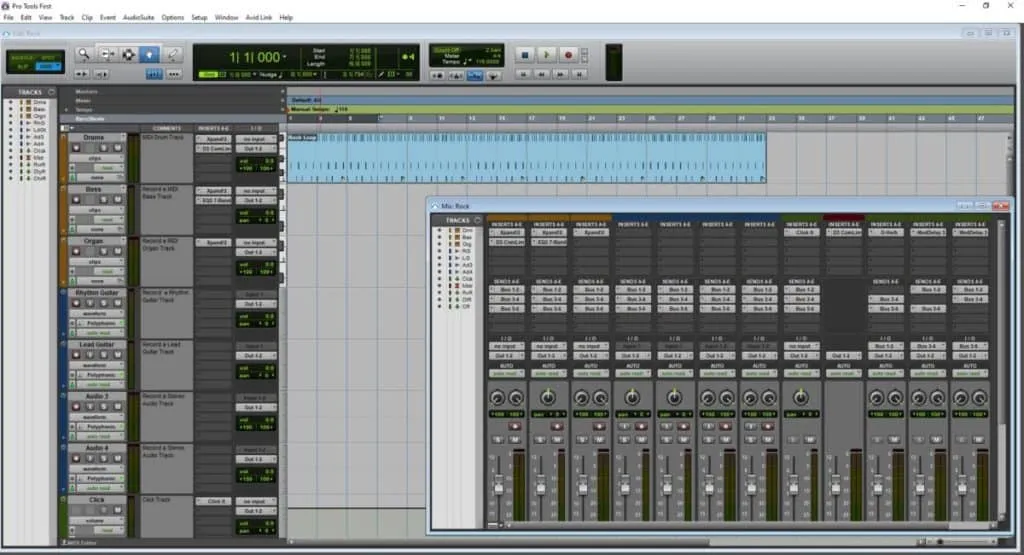
Task: Toggle the highlighted blue button below Tempo display
Action: click(x=475, y=76)
